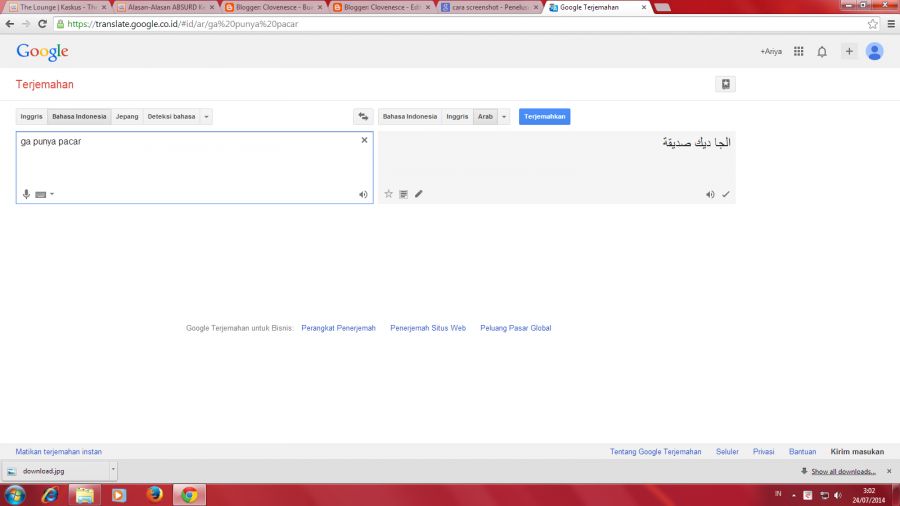
Task: Open the Google apps grid
Action: (798, 52)
